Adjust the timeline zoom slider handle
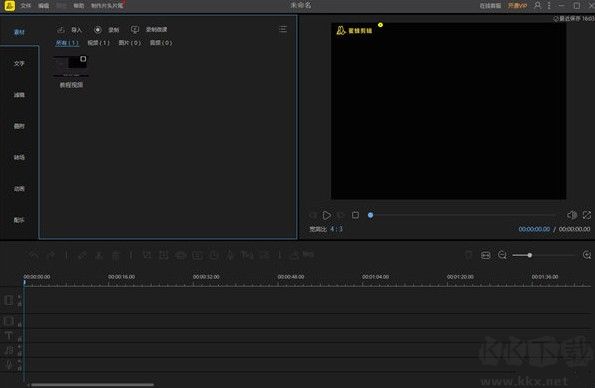Screen dimensions: 595x388 coord(529,255)
